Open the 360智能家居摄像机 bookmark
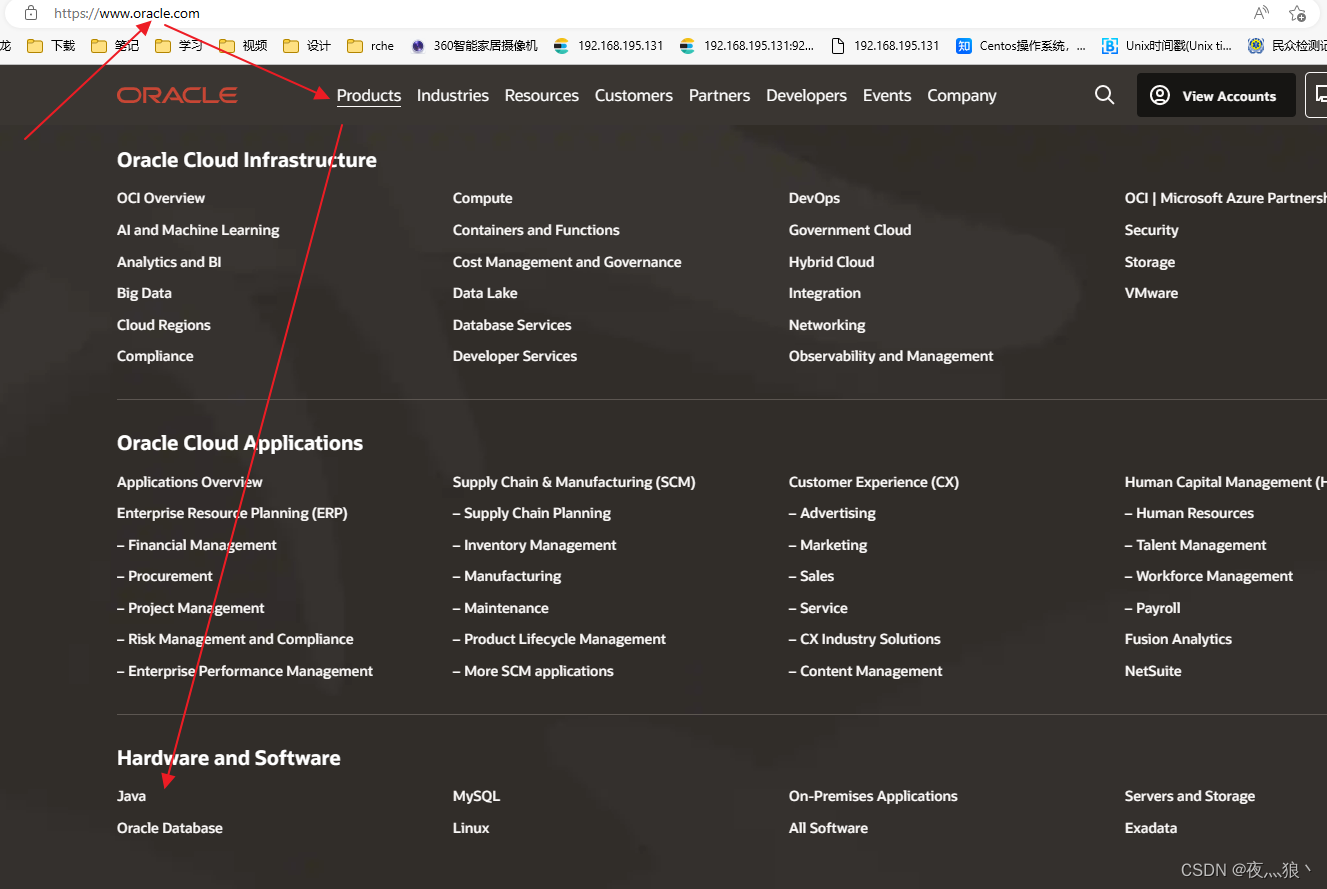1327x889 pixels. coord(474,45)
